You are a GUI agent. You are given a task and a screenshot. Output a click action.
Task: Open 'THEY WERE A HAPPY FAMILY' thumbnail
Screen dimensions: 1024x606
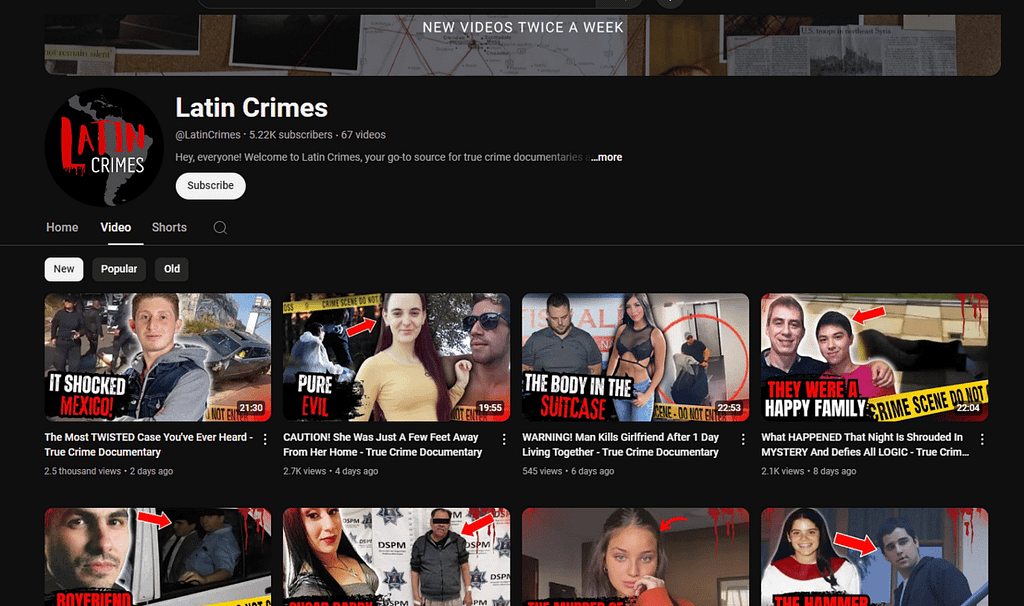[874, 357]
